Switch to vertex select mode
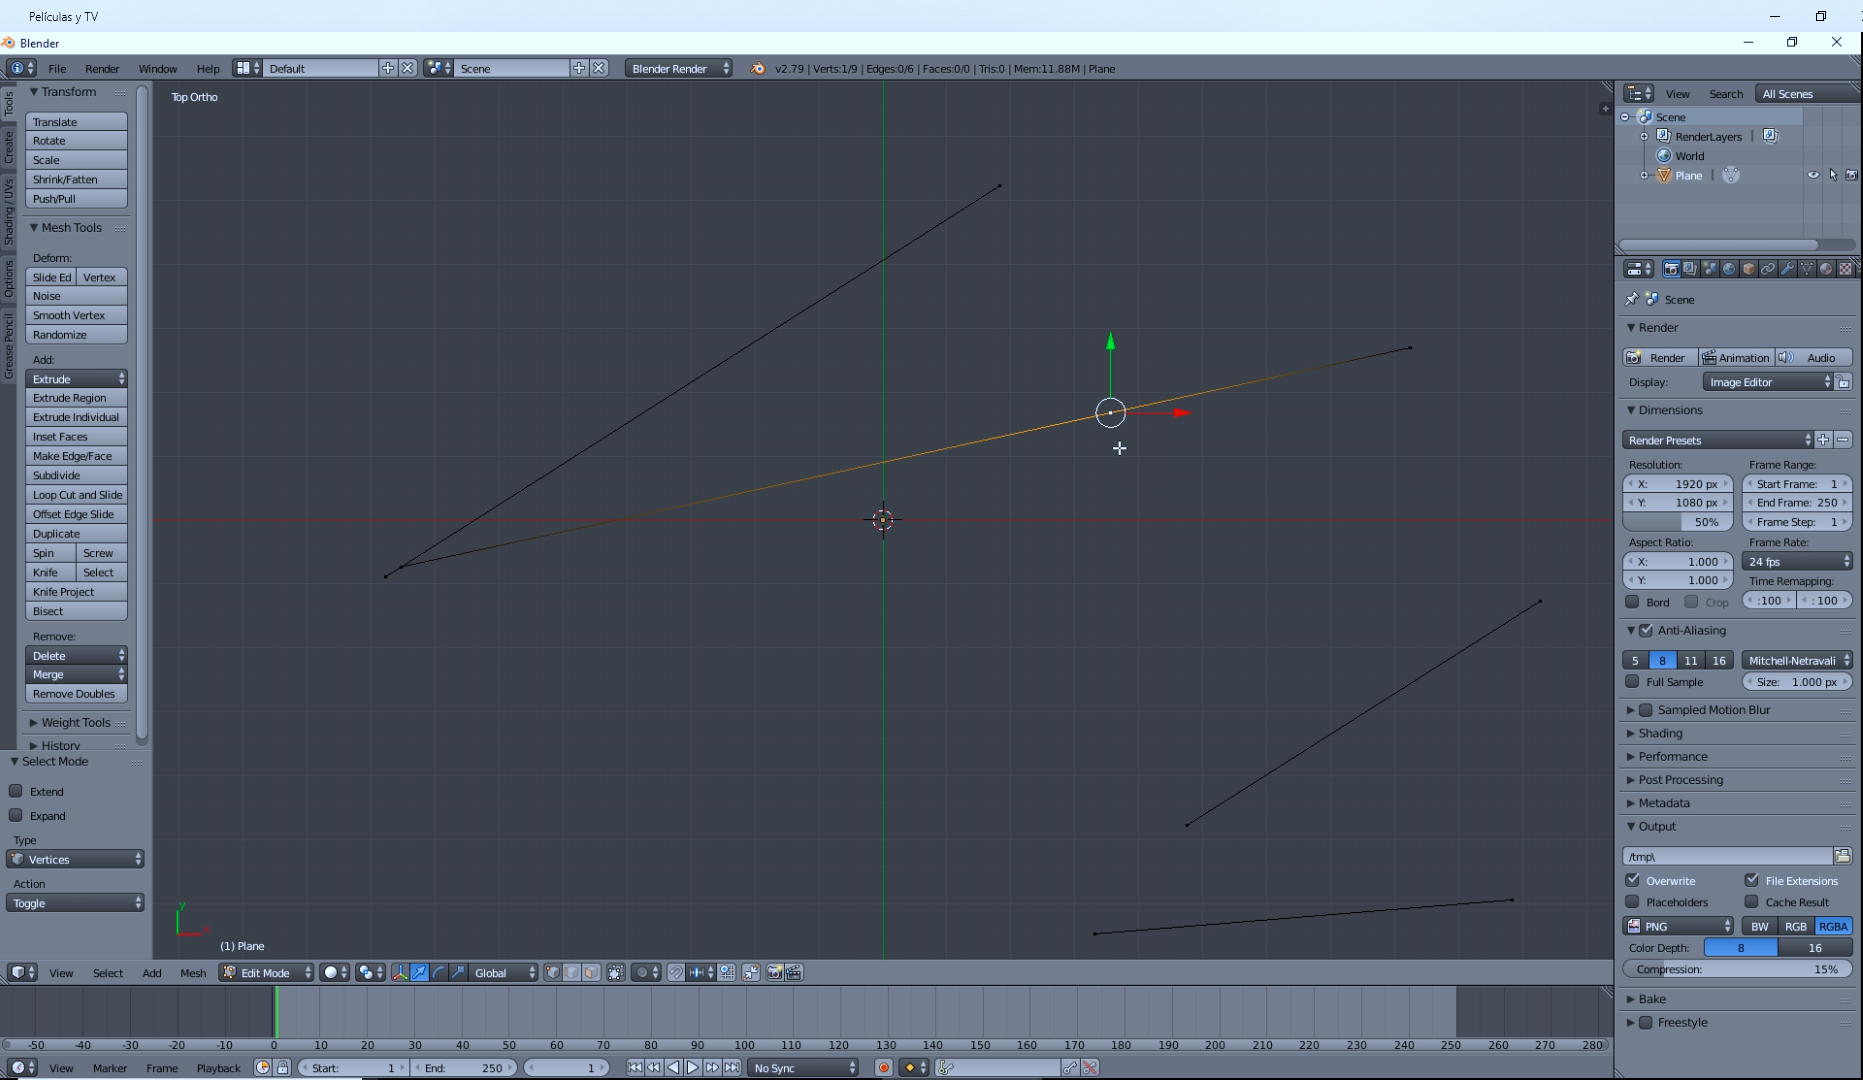Image resolution: width=1863 pixels, height=1080 pixels. tap(553, 973)
